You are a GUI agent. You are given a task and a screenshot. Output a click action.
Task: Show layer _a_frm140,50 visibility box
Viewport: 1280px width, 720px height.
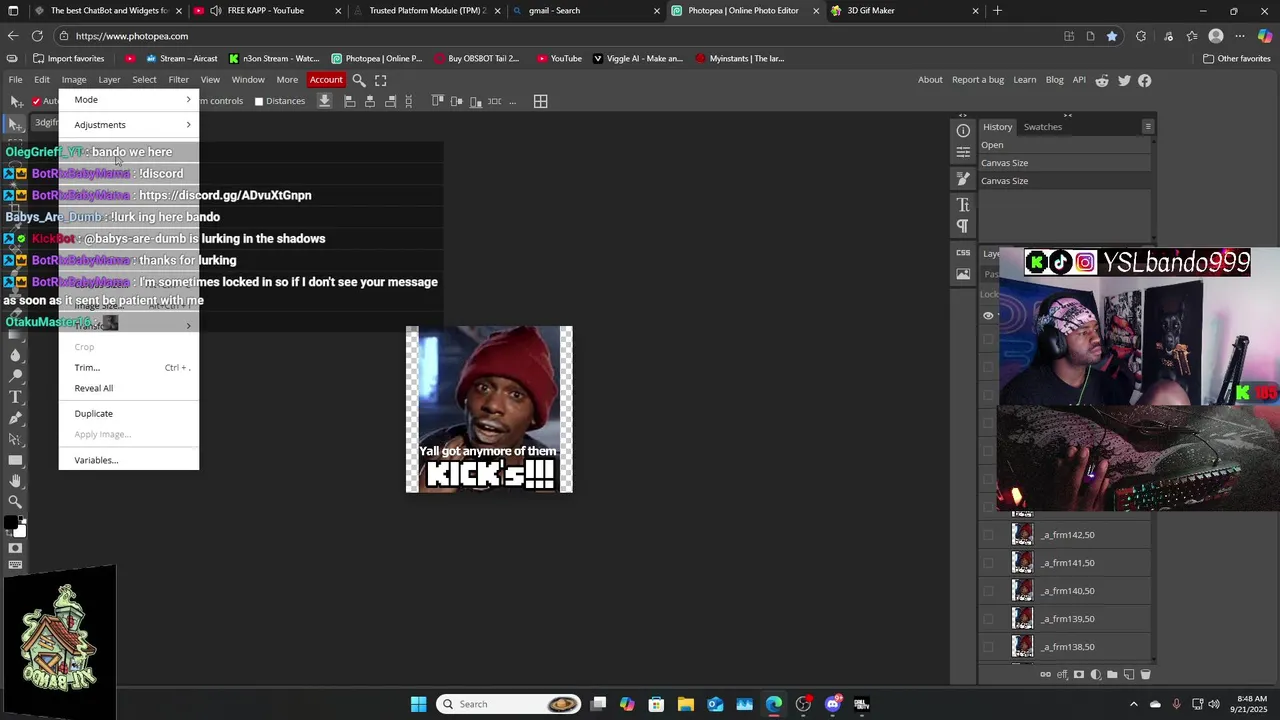(989, 591)
